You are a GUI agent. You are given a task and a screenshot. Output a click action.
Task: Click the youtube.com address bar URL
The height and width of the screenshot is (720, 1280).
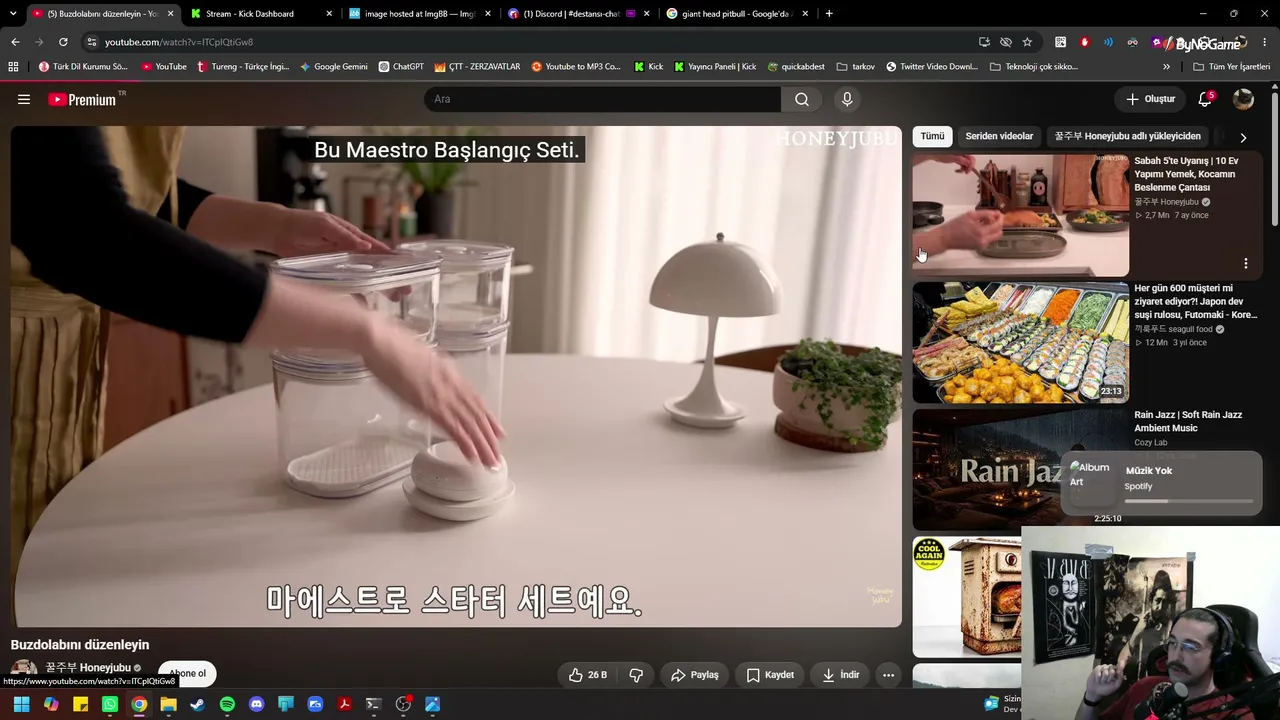(179, 42)
